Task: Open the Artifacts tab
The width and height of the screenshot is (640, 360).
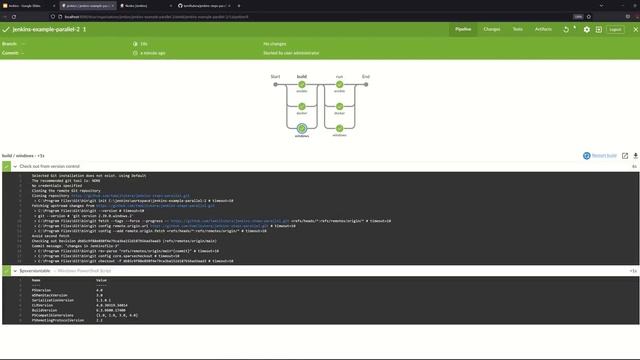Action: click(x=543, y=29)
